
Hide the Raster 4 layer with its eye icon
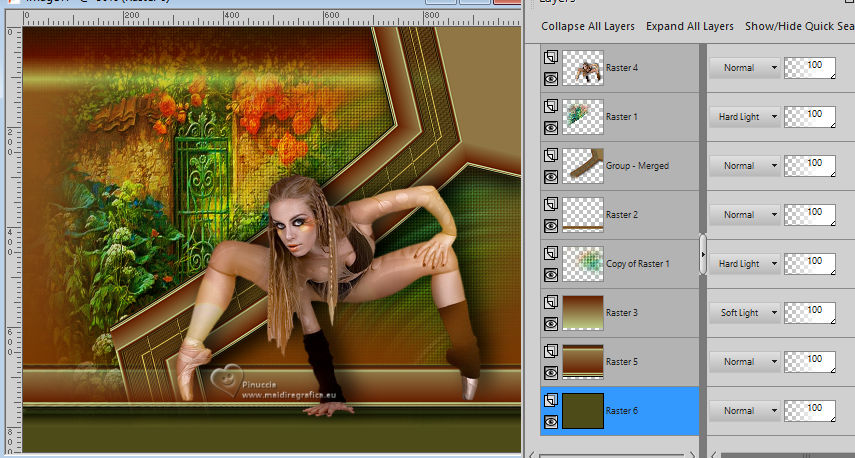click(x=551, y=79)
